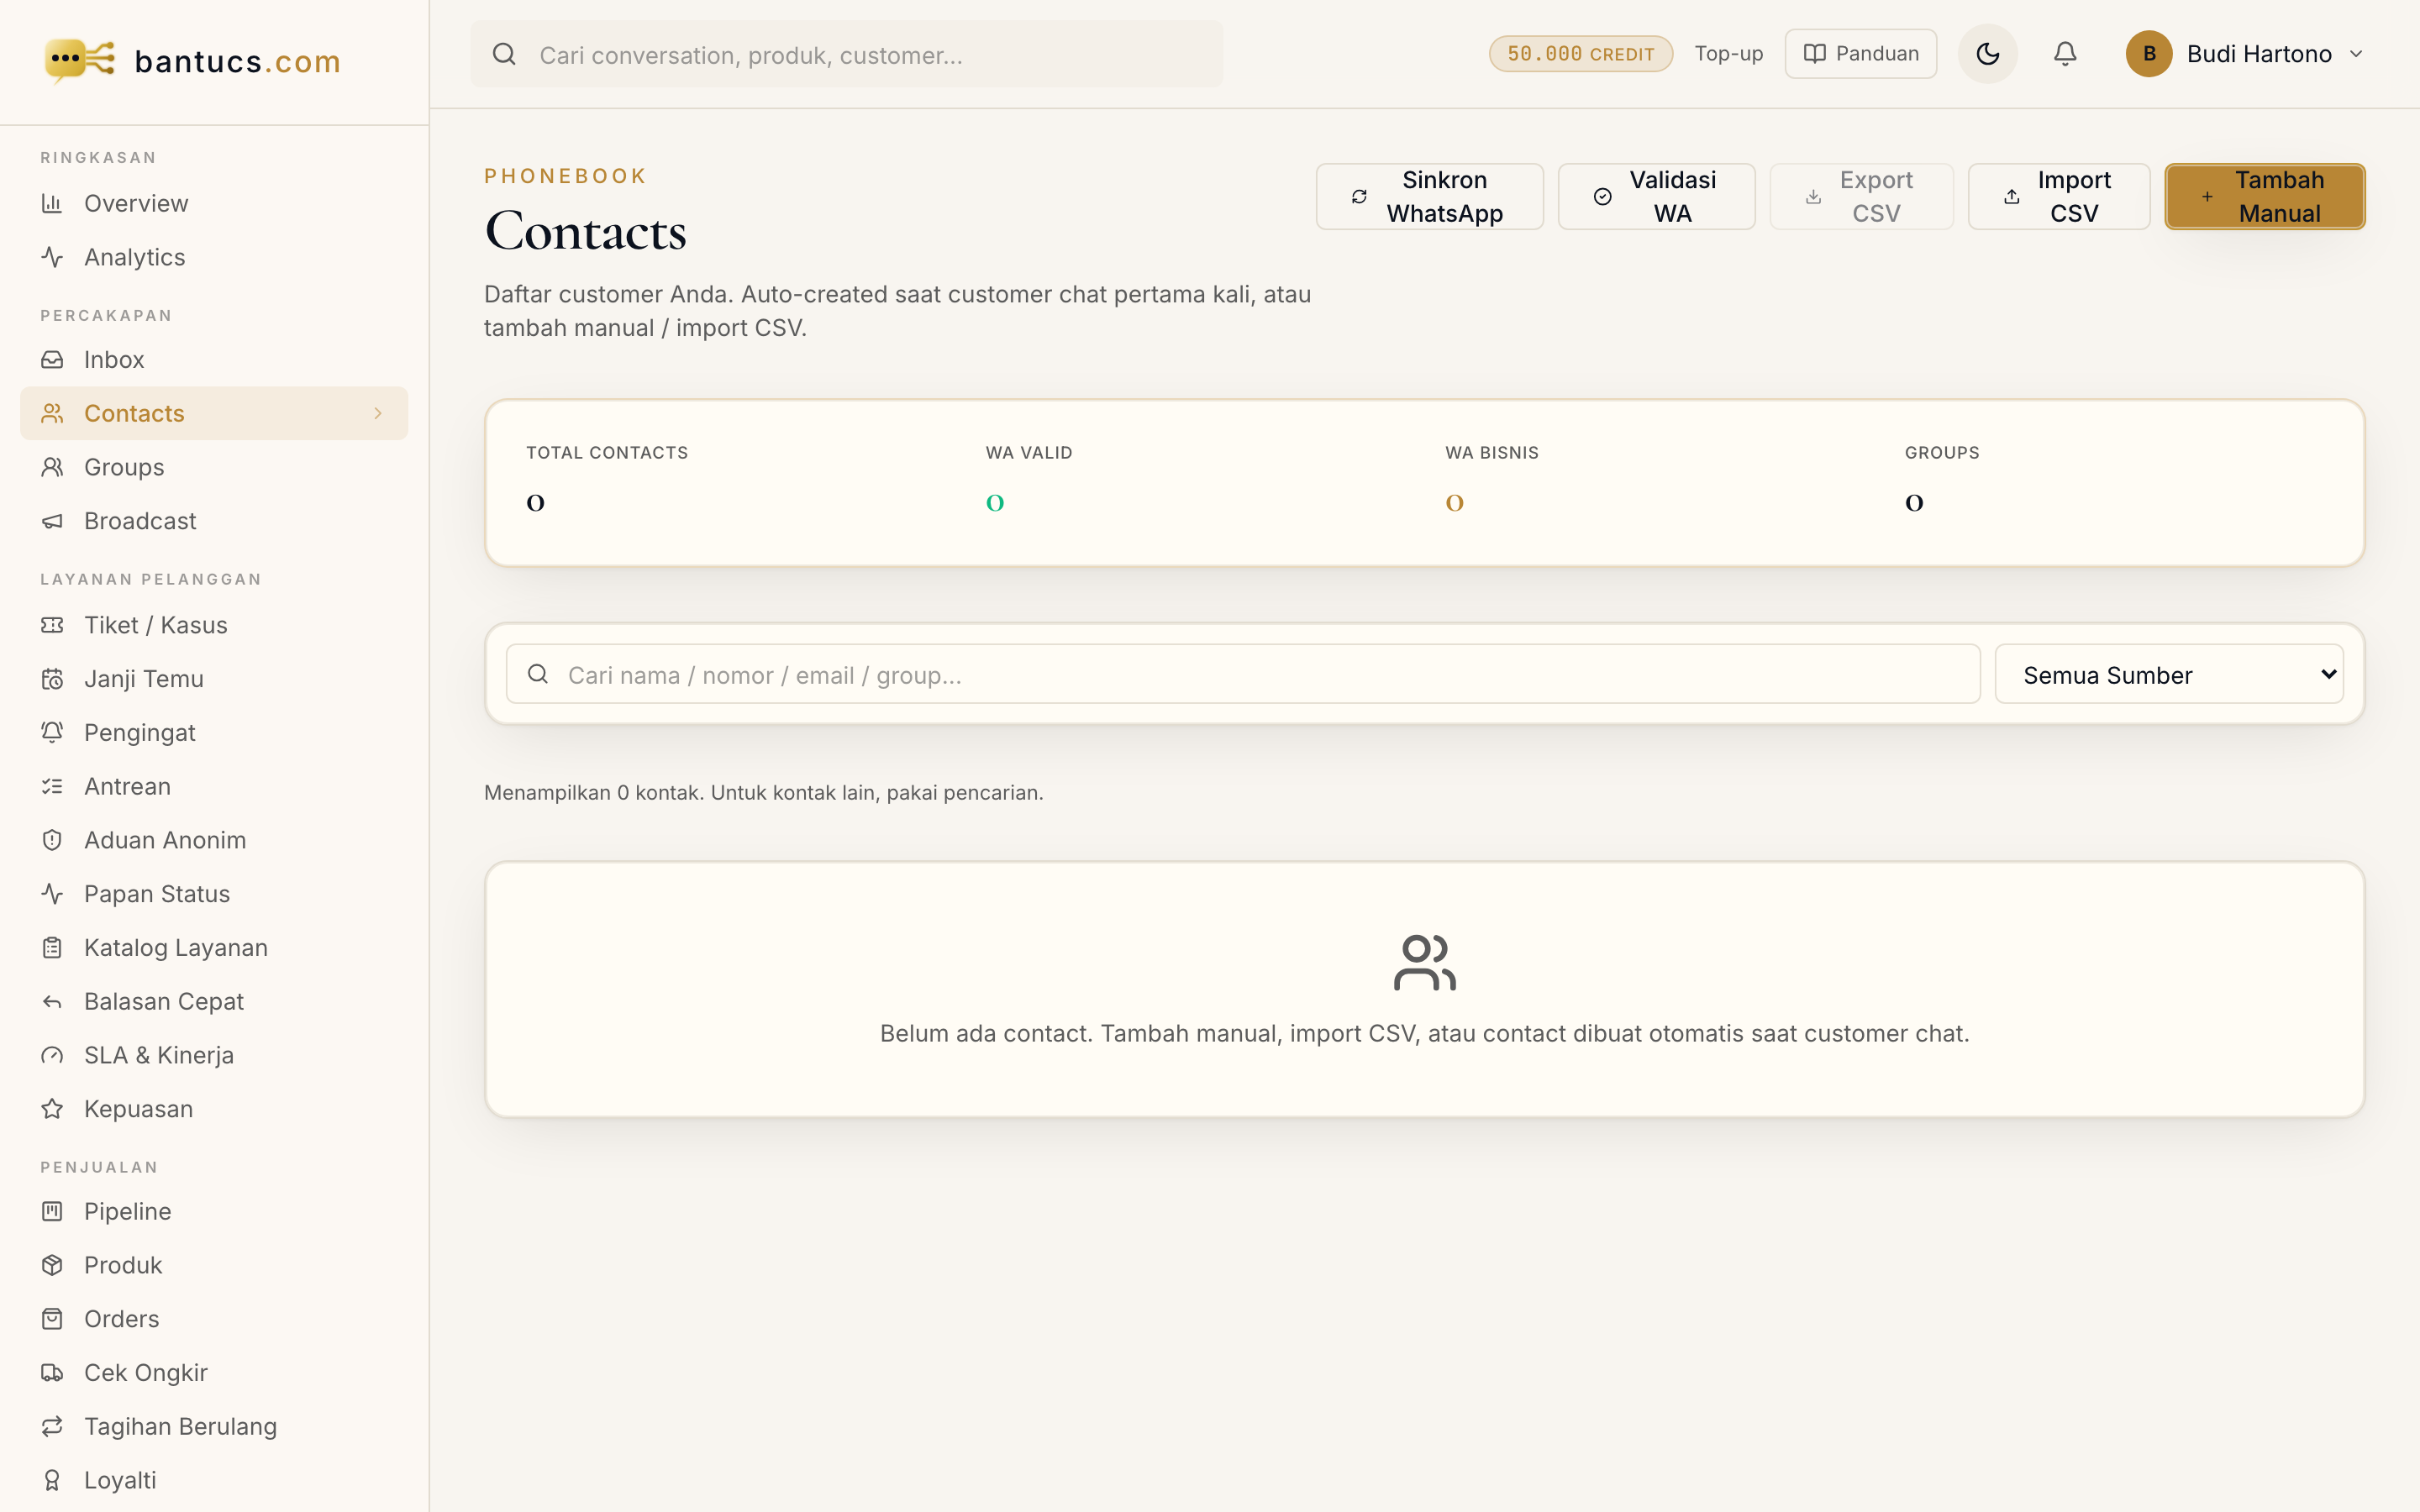Click the Kepuasan star icon
The width and height of the screenshot is (2420, 1512).
(x=52, y=1109)
